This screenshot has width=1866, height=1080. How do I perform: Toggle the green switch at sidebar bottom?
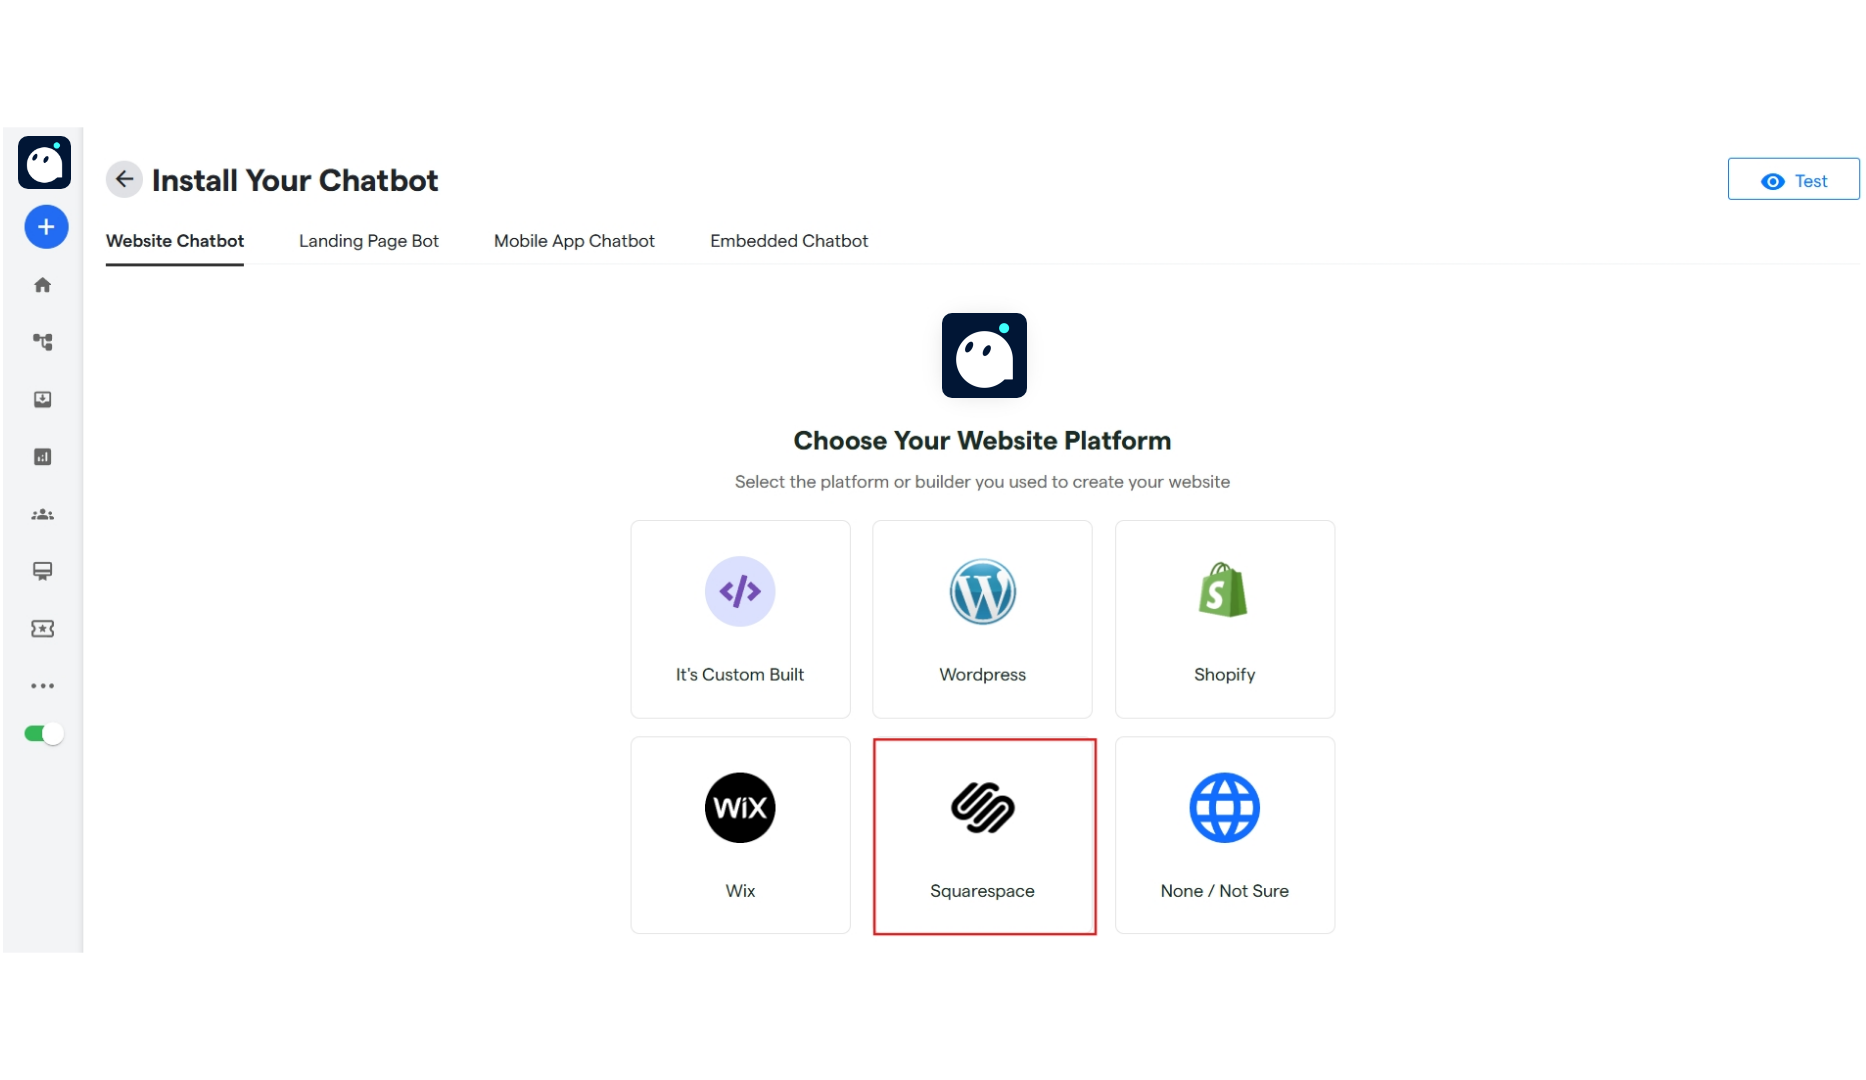[x=42, y=733]
